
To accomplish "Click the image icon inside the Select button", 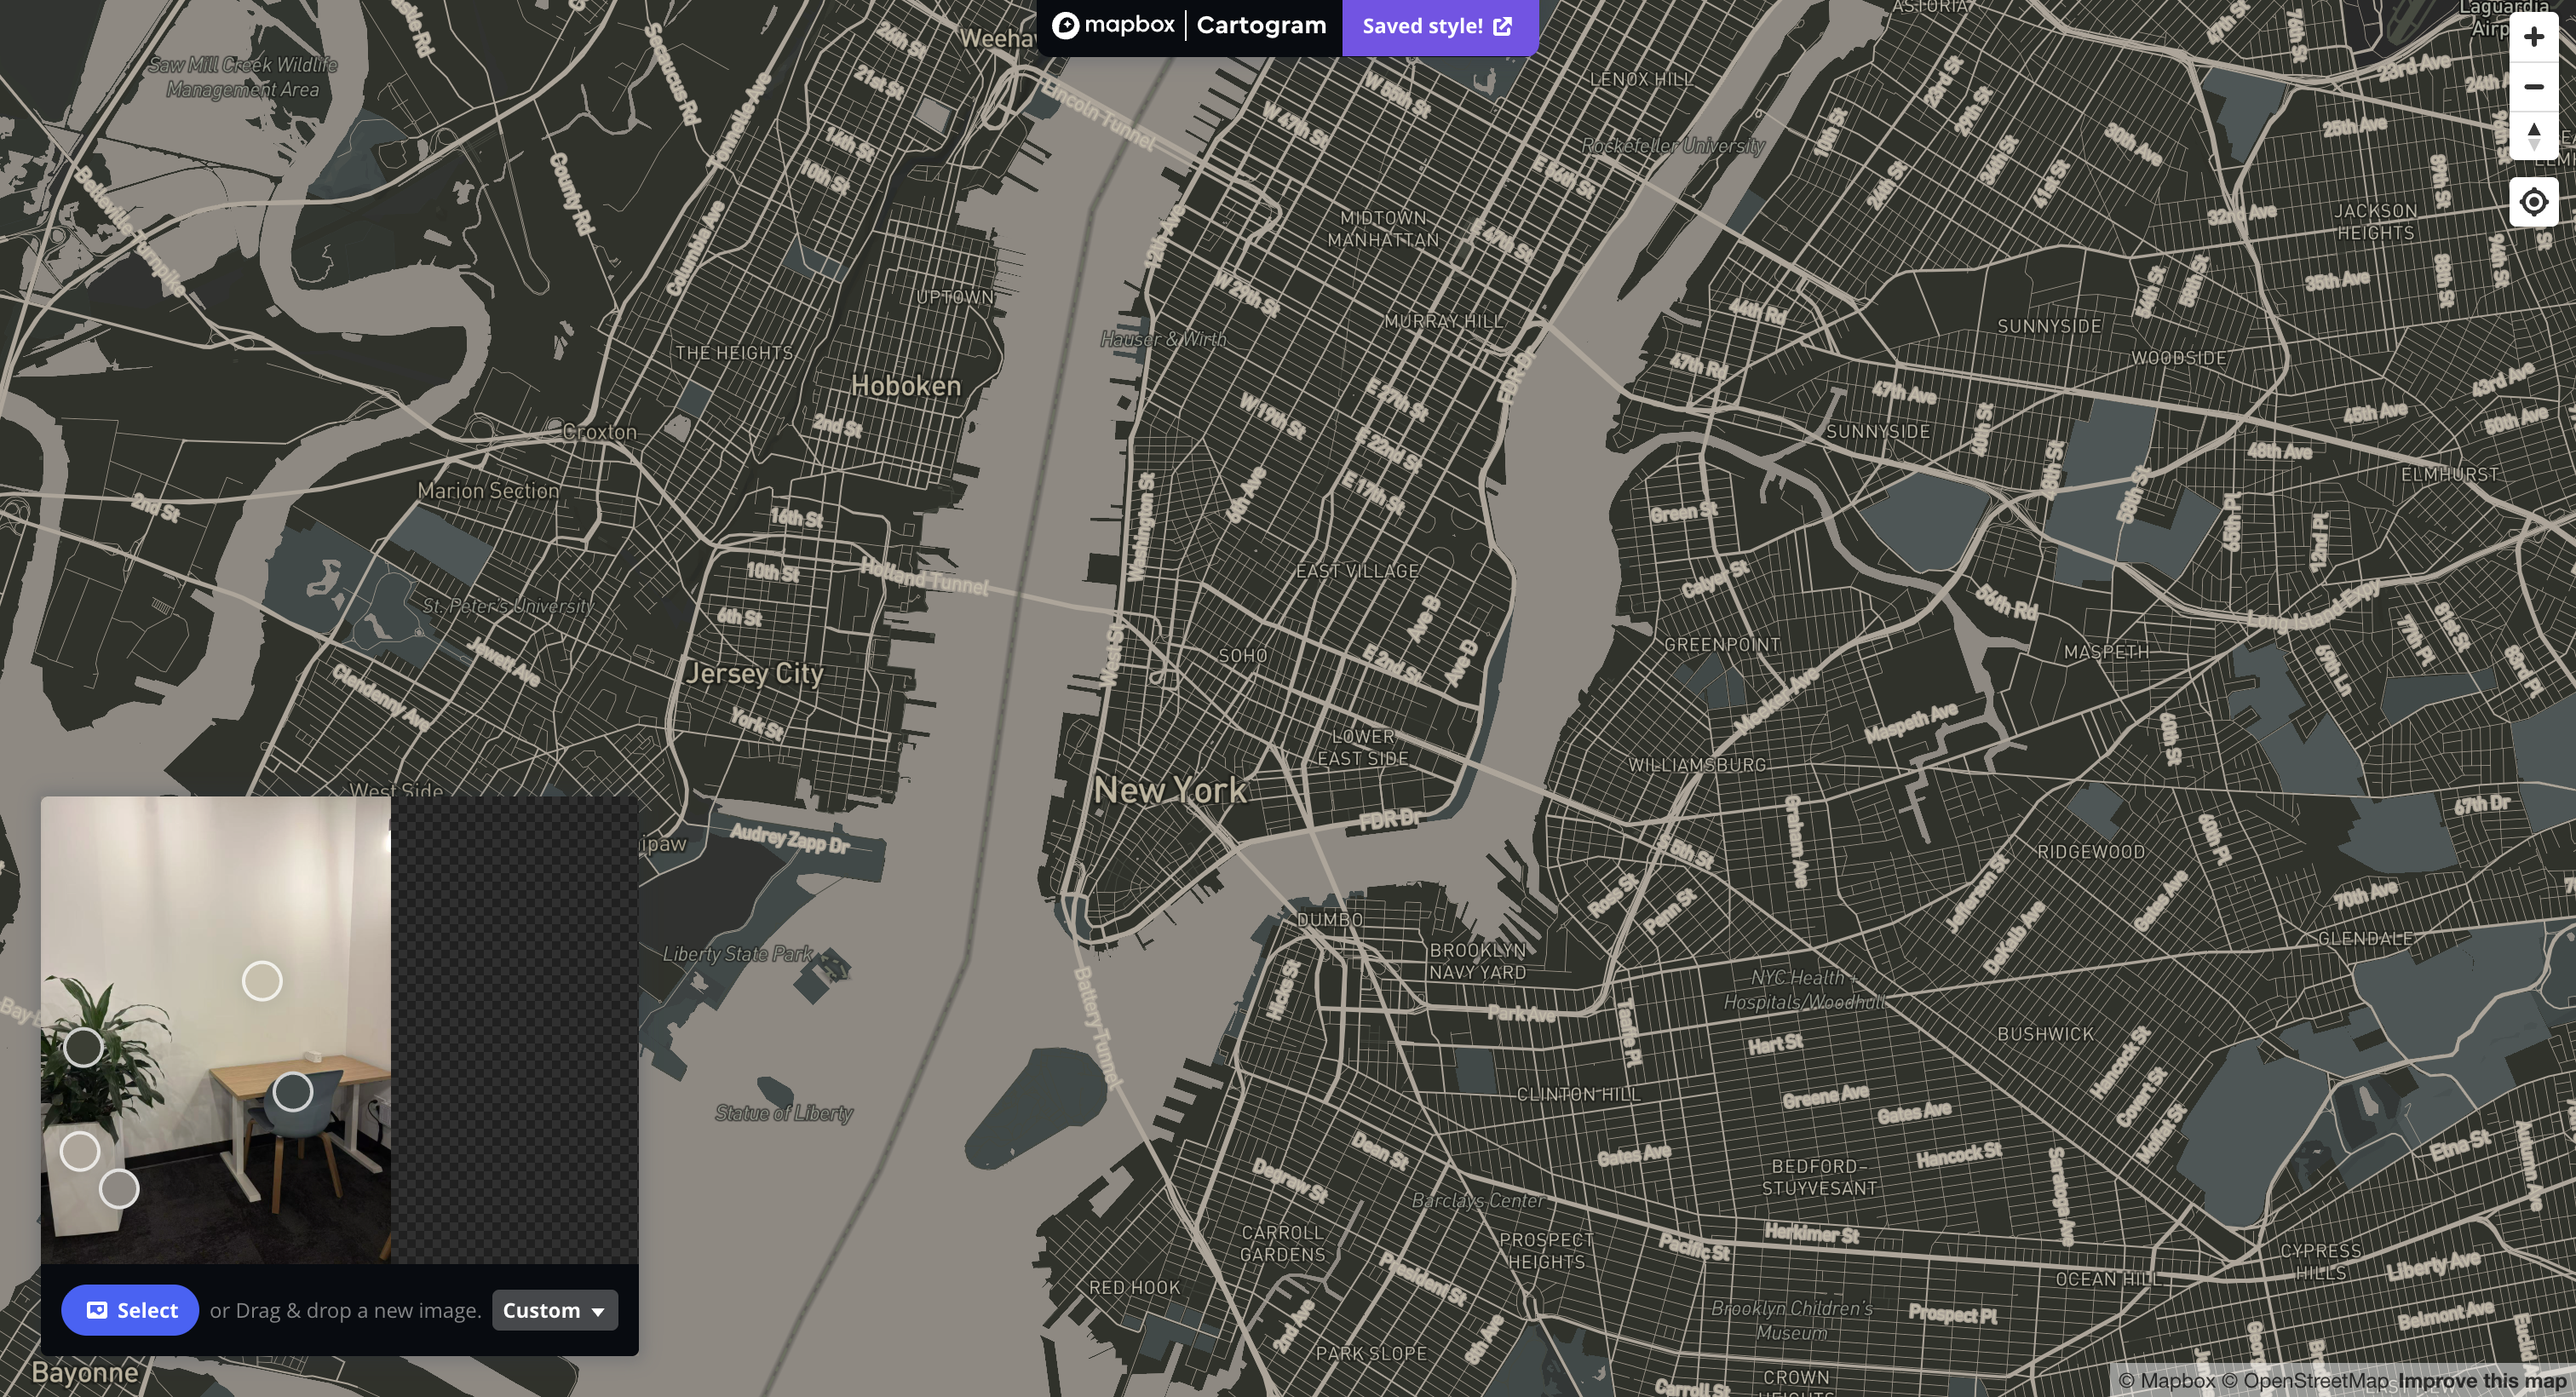I will (x=98, y=1310).
